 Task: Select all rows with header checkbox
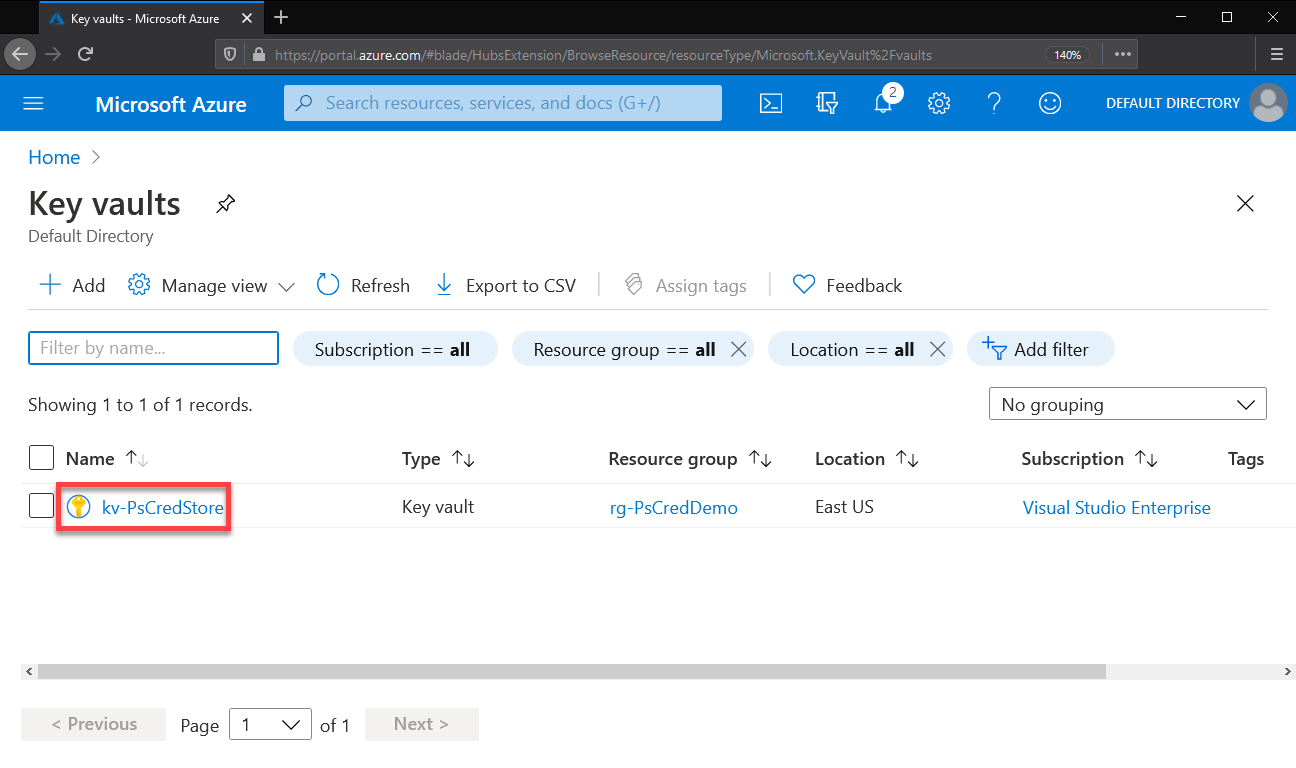click(x=41, y=458)
